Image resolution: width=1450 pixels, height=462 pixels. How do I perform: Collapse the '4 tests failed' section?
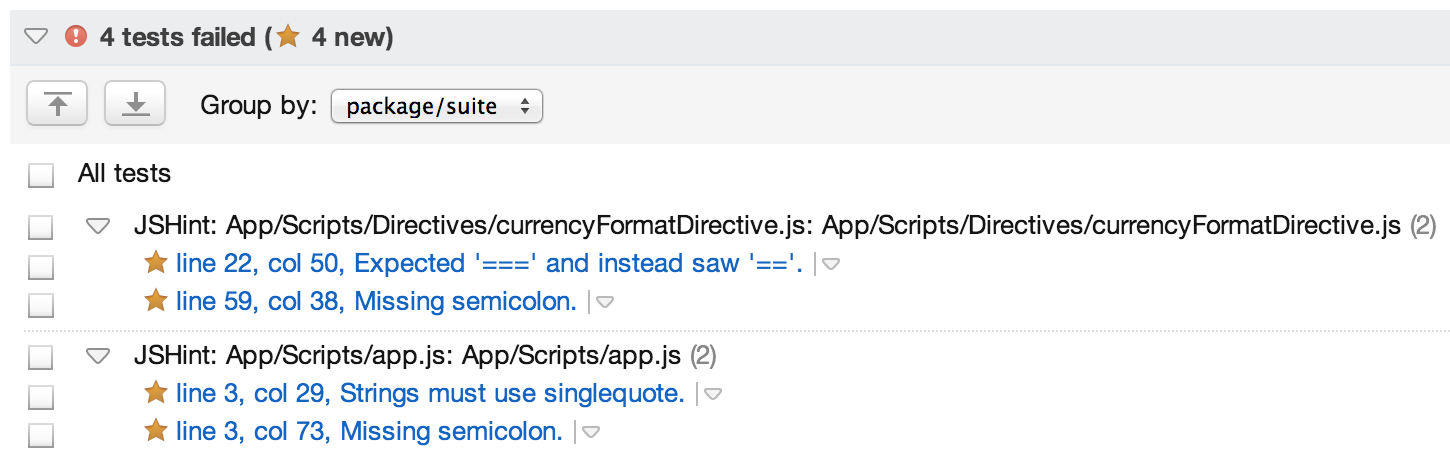click(x=36, y=38)
